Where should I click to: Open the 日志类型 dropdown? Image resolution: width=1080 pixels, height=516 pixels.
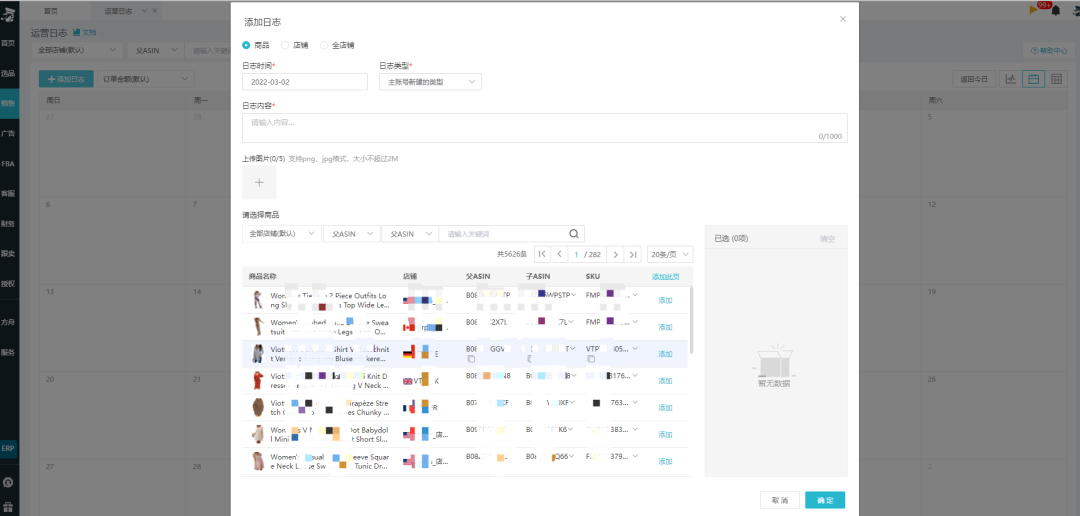(430, 82)
